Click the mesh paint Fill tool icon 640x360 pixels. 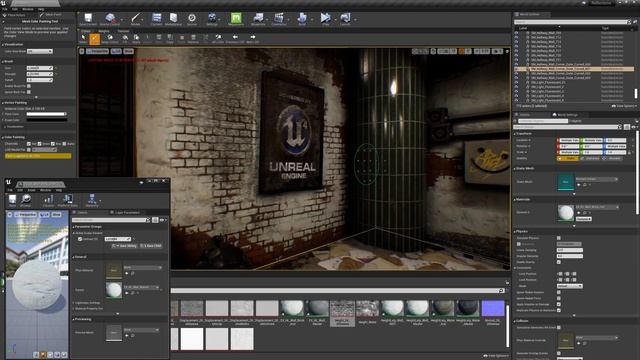[x=125, y=38]
